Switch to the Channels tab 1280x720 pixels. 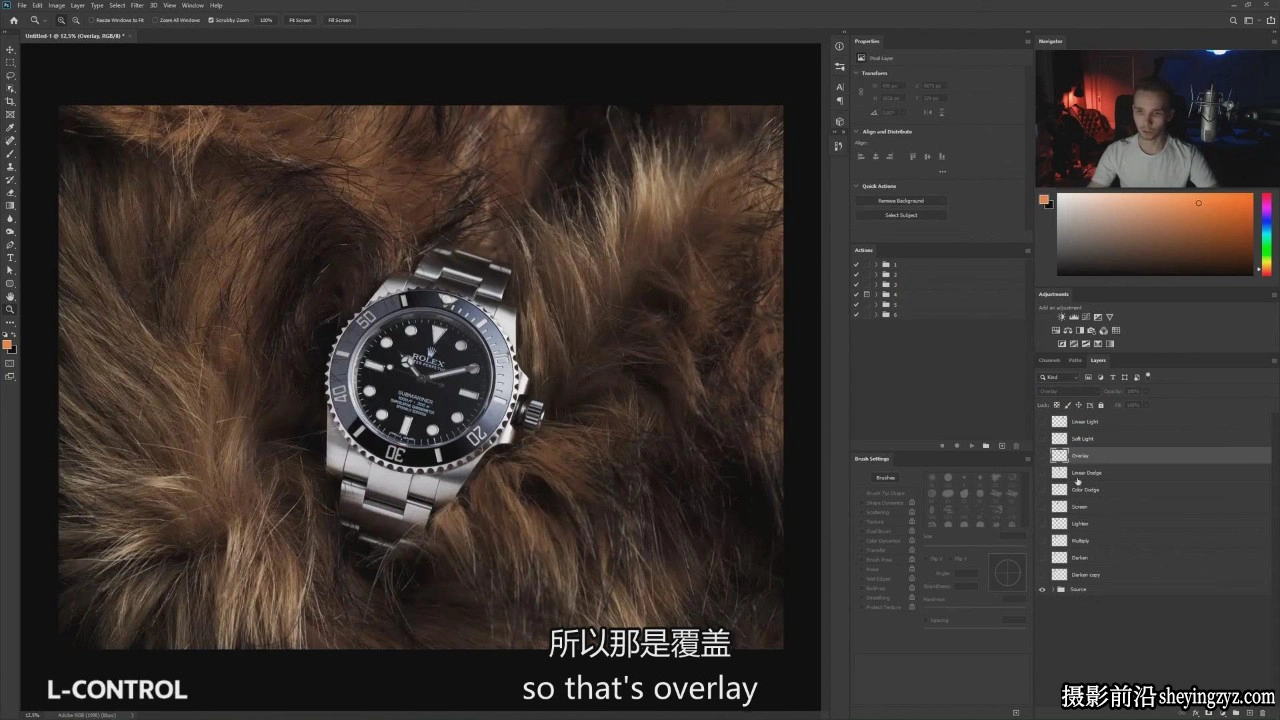click(x=1049, y=360)
